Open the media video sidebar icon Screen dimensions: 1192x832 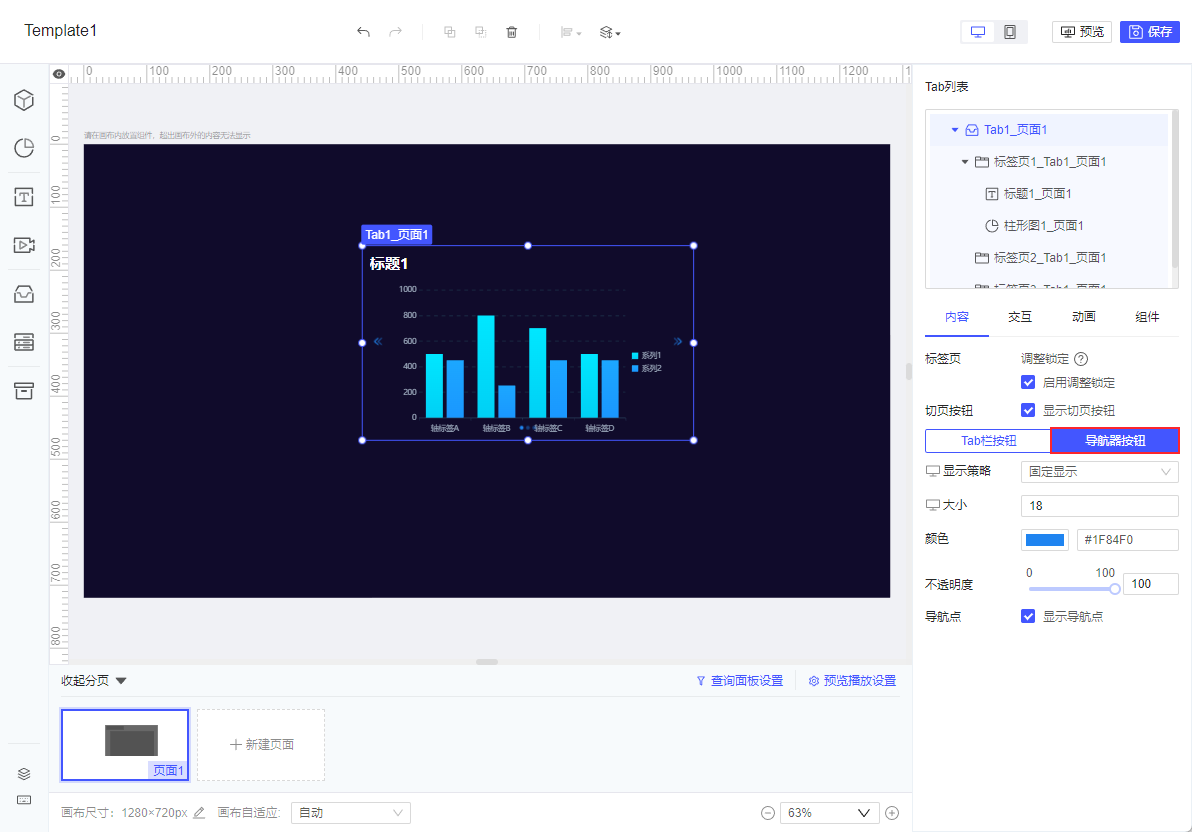24,245
